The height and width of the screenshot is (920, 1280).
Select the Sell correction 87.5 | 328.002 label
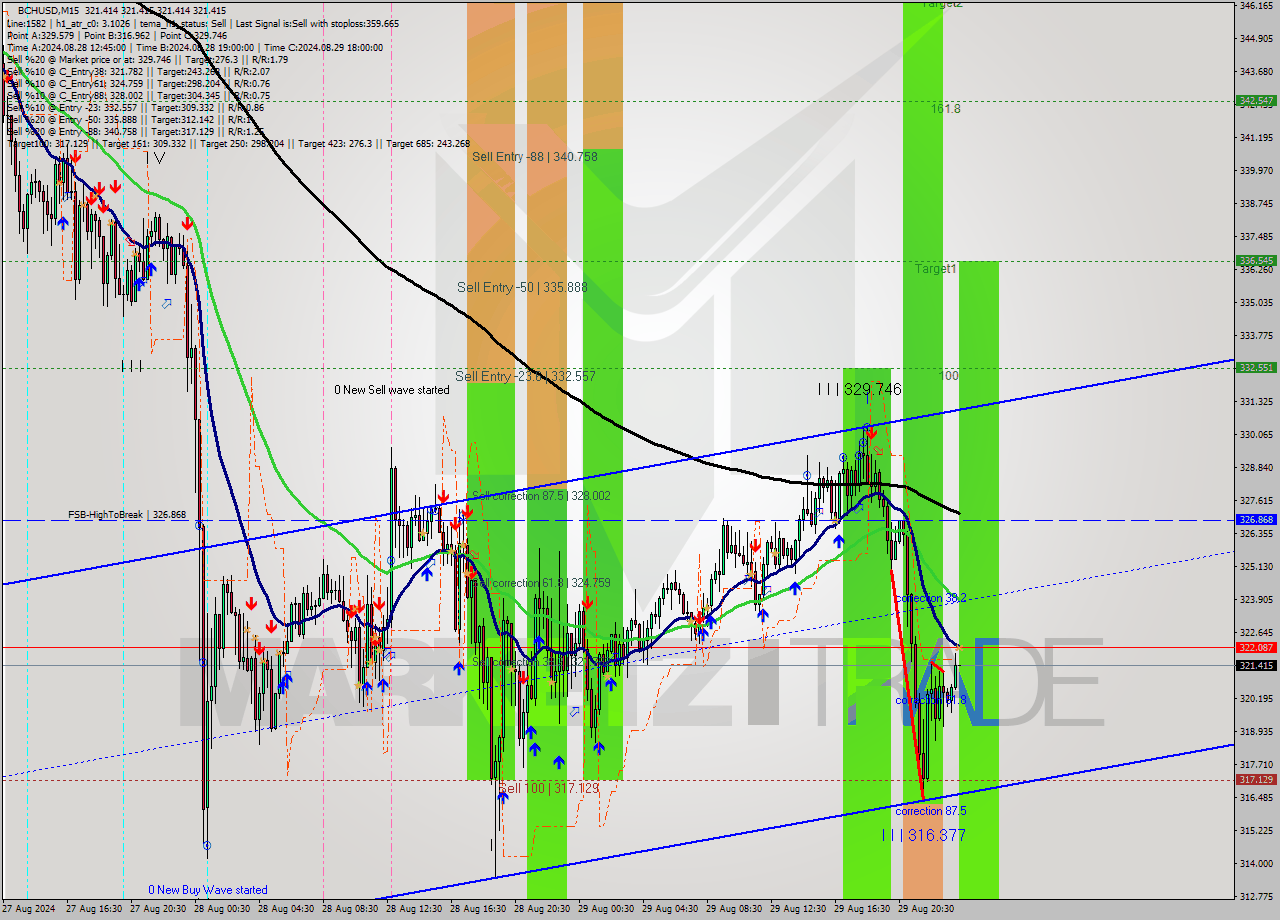541,495
